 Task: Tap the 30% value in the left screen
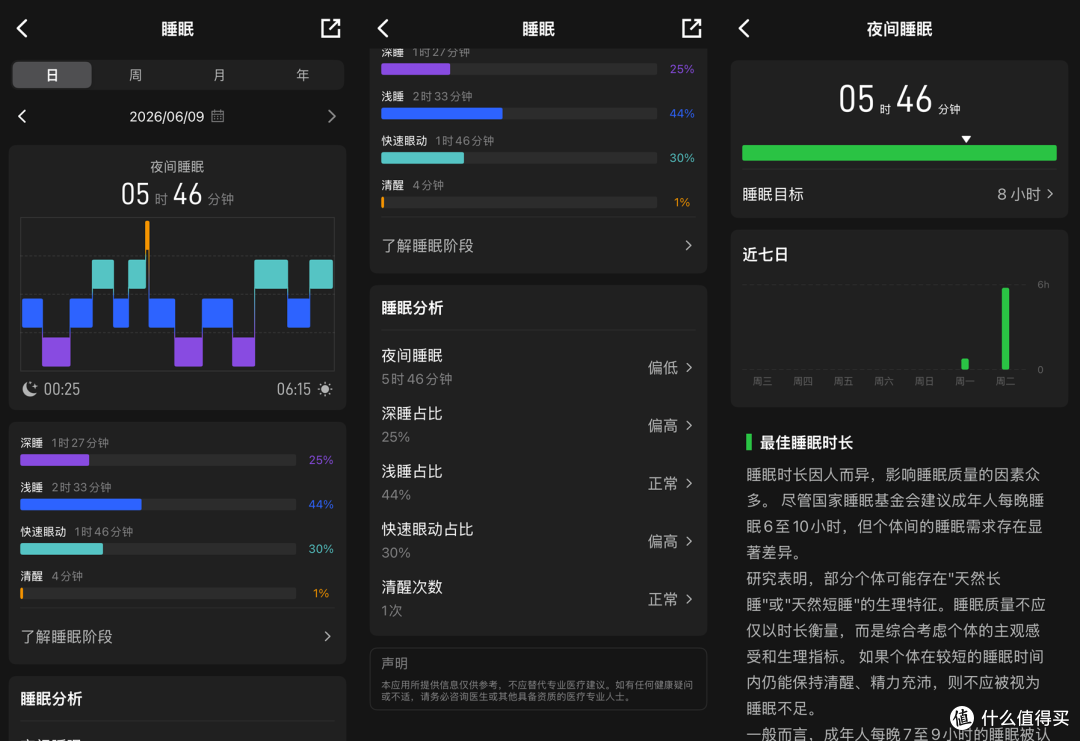click(x=321, y=549)
